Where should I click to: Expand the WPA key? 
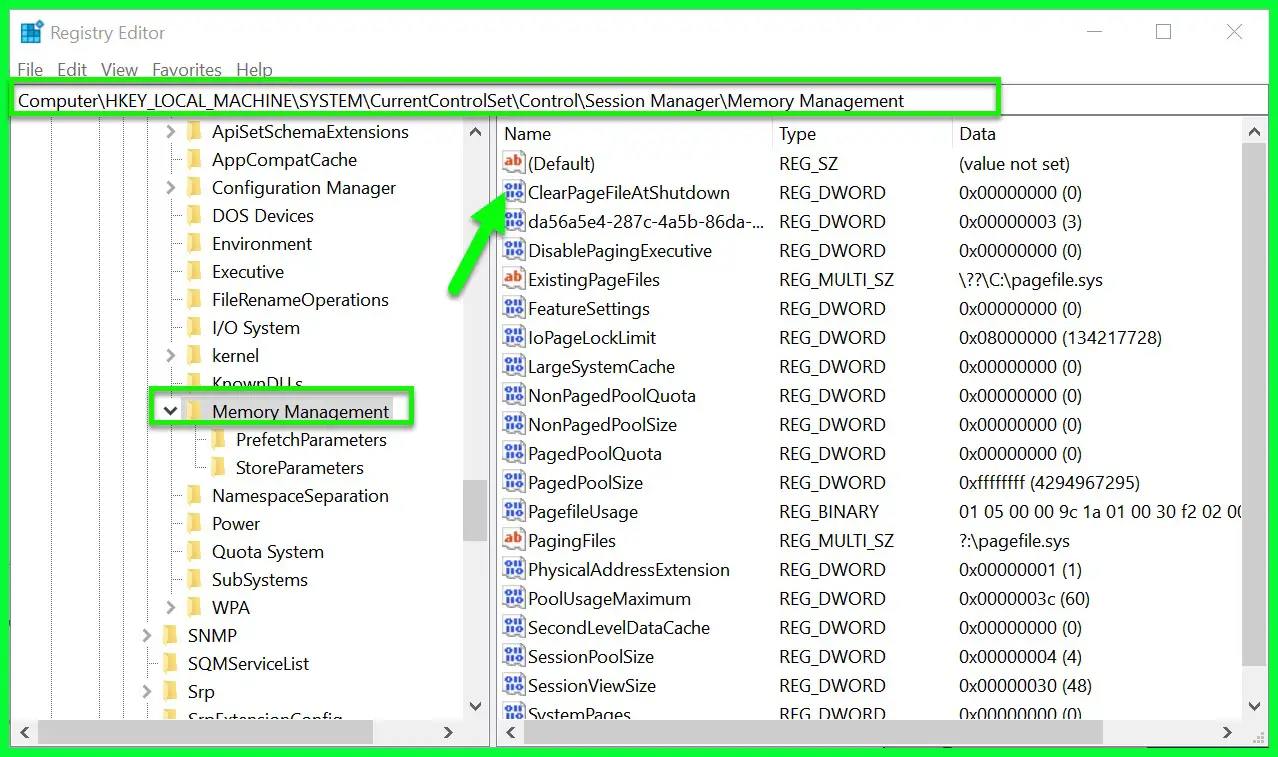pyautogui.click(x=170, y=608)
